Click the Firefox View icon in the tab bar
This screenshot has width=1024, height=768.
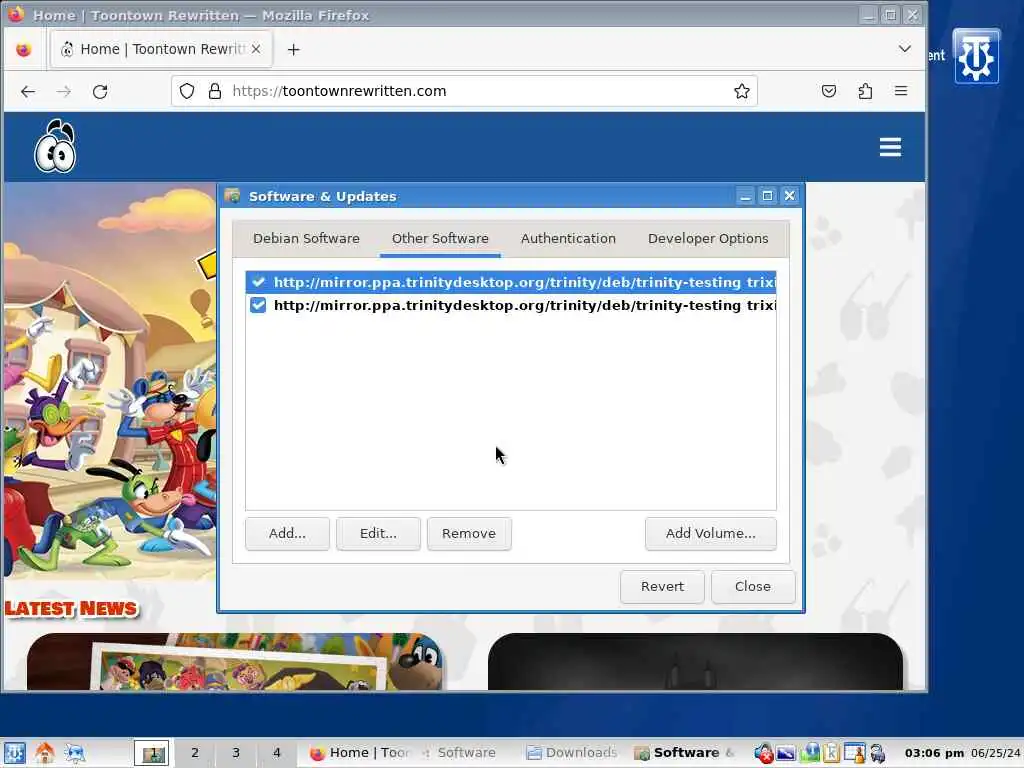(24, 50)
